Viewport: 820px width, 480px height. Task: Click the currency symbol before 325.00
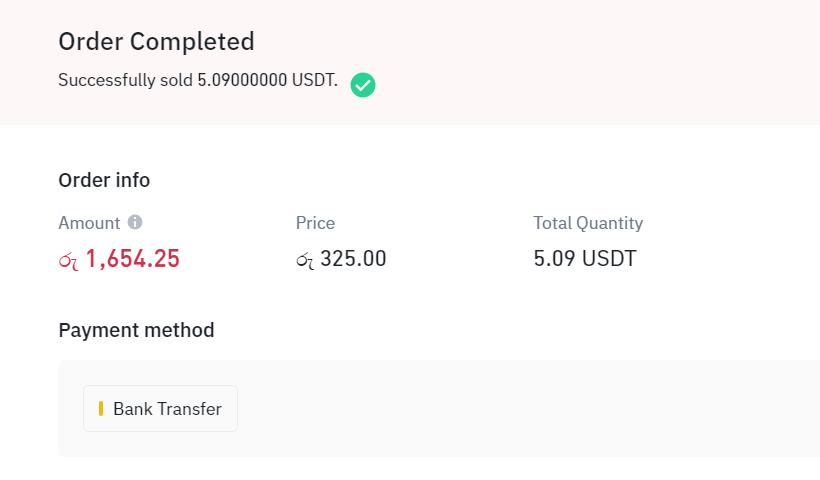coord(305,260)
